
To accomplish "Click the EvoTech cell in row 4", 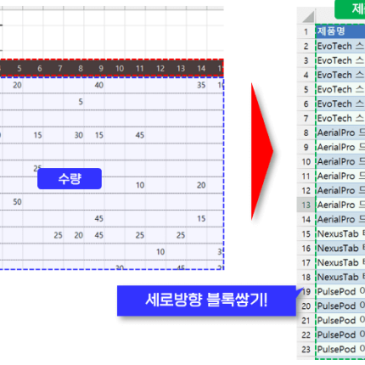I will pyautogui.click(x=340, y=75).
